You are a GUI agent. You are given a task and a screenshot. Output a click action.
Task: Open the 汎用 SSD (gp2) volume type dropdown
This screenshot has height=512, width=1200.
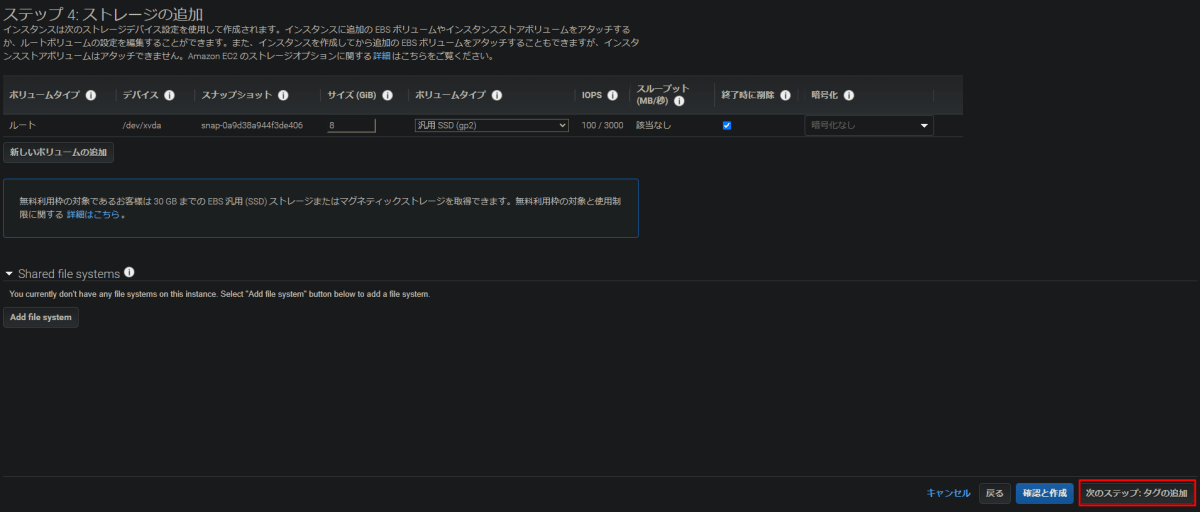click(x=491, y=125)
